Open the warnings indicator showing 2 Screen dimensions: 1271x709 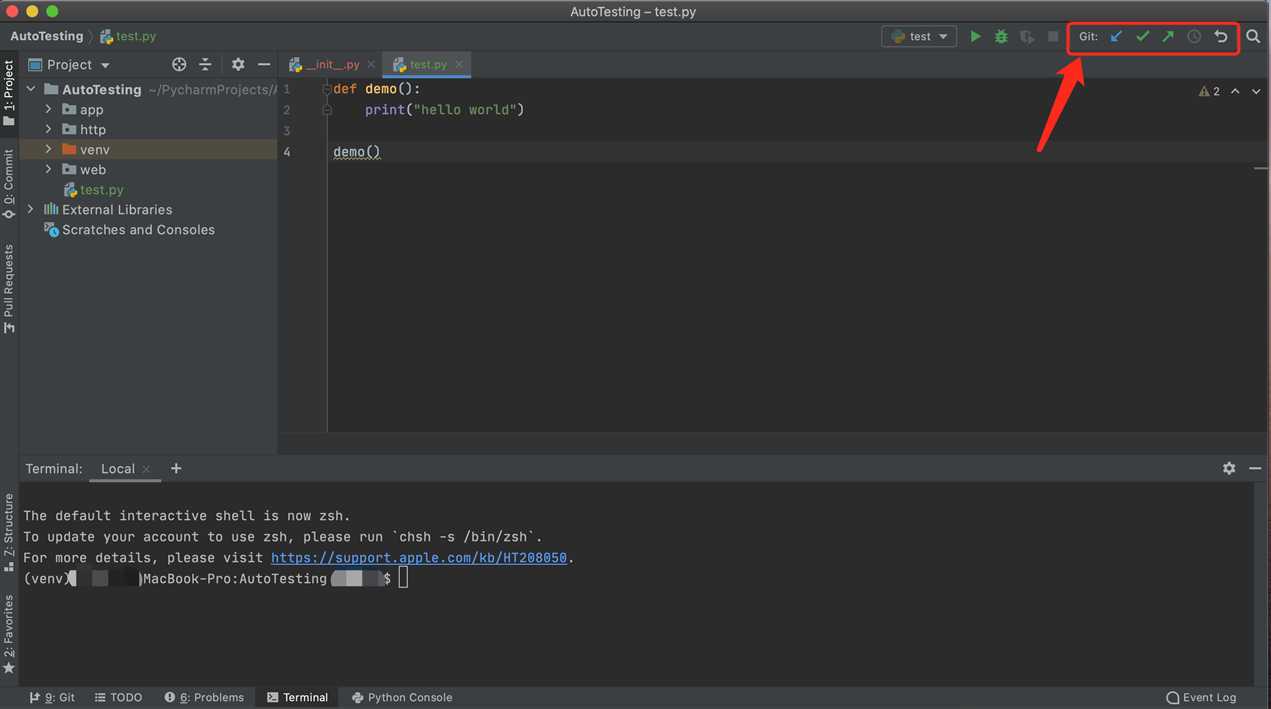(x=1209, y=91)
